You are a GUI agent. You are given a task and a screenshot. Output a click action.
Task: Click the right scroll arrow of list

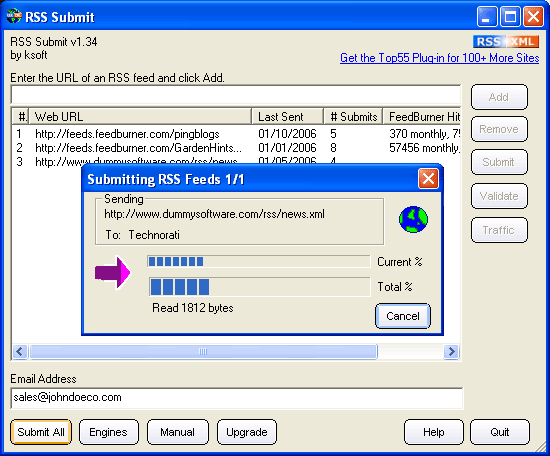451,351
